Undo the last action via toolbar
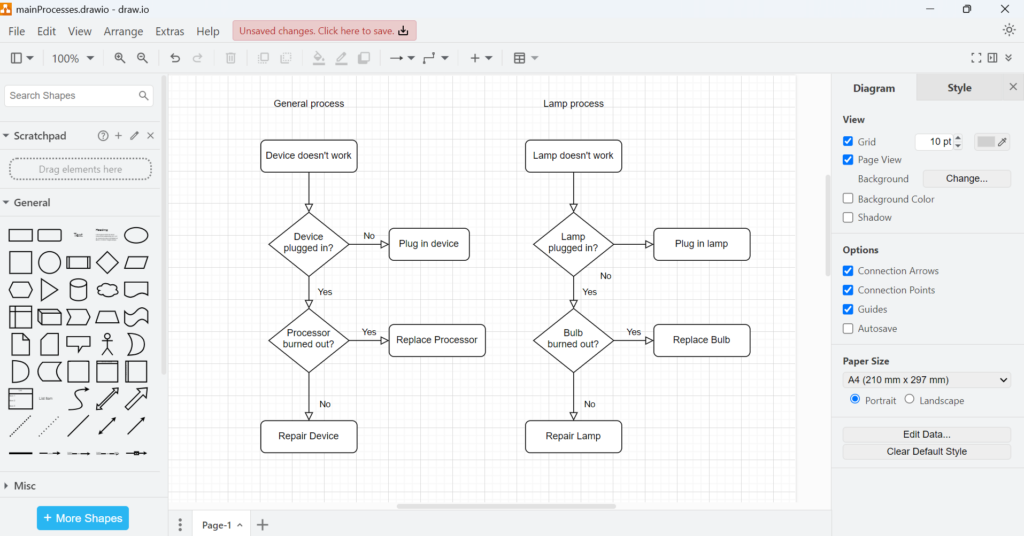 (176, 59)
